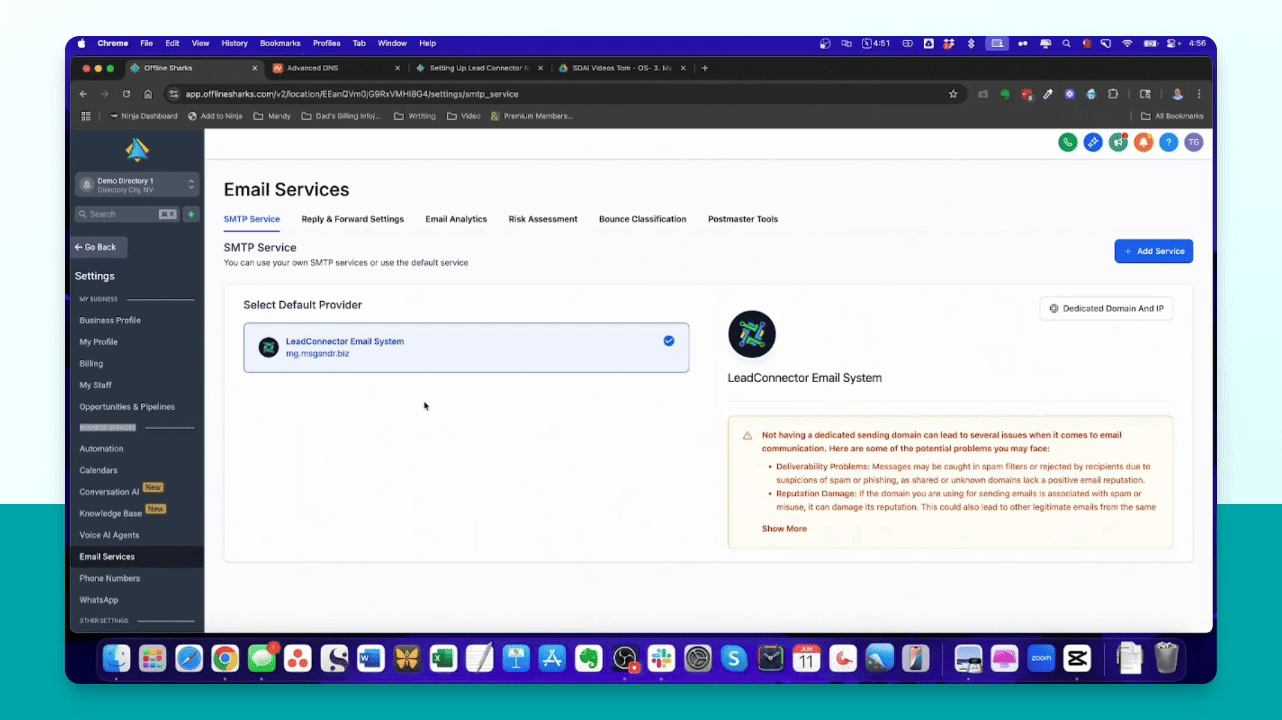The image size is (1282, 720).
Task: Reload the page in Chrome
Action: [126, 94]
